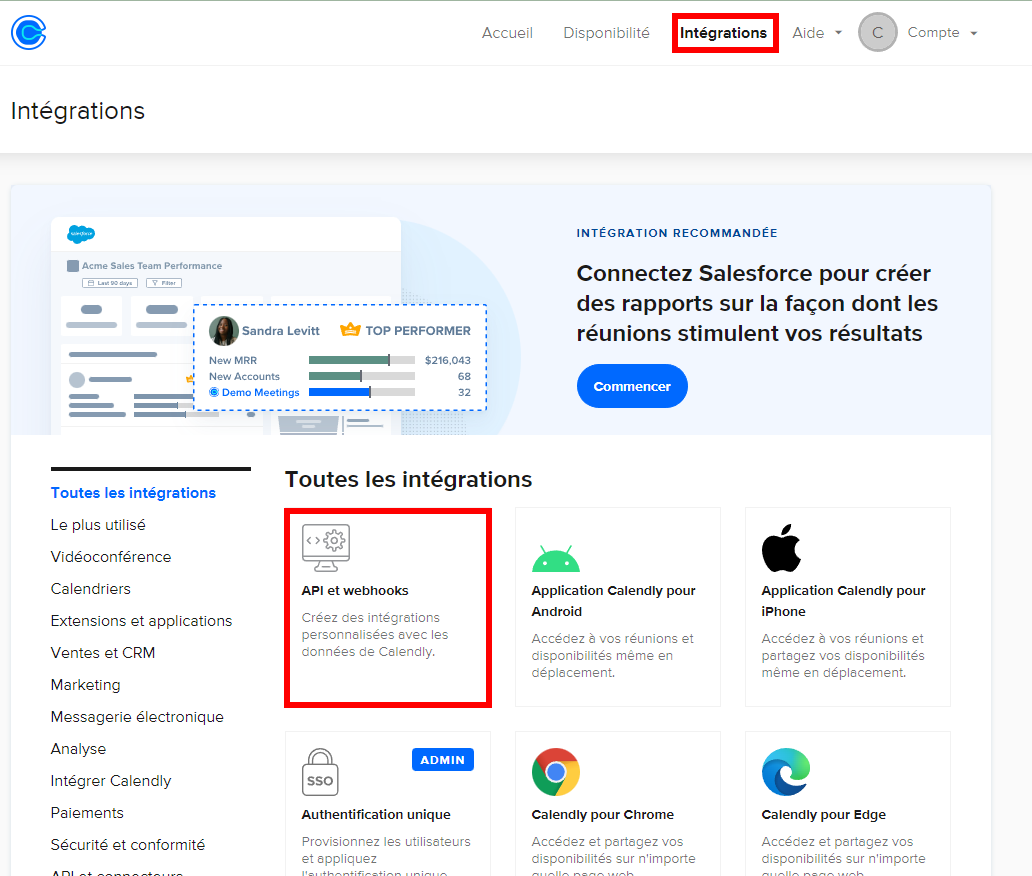The width and height of the screenshot is (1032, 876).
Task: Click the Chrome browser icon
Action: [555, 772]
